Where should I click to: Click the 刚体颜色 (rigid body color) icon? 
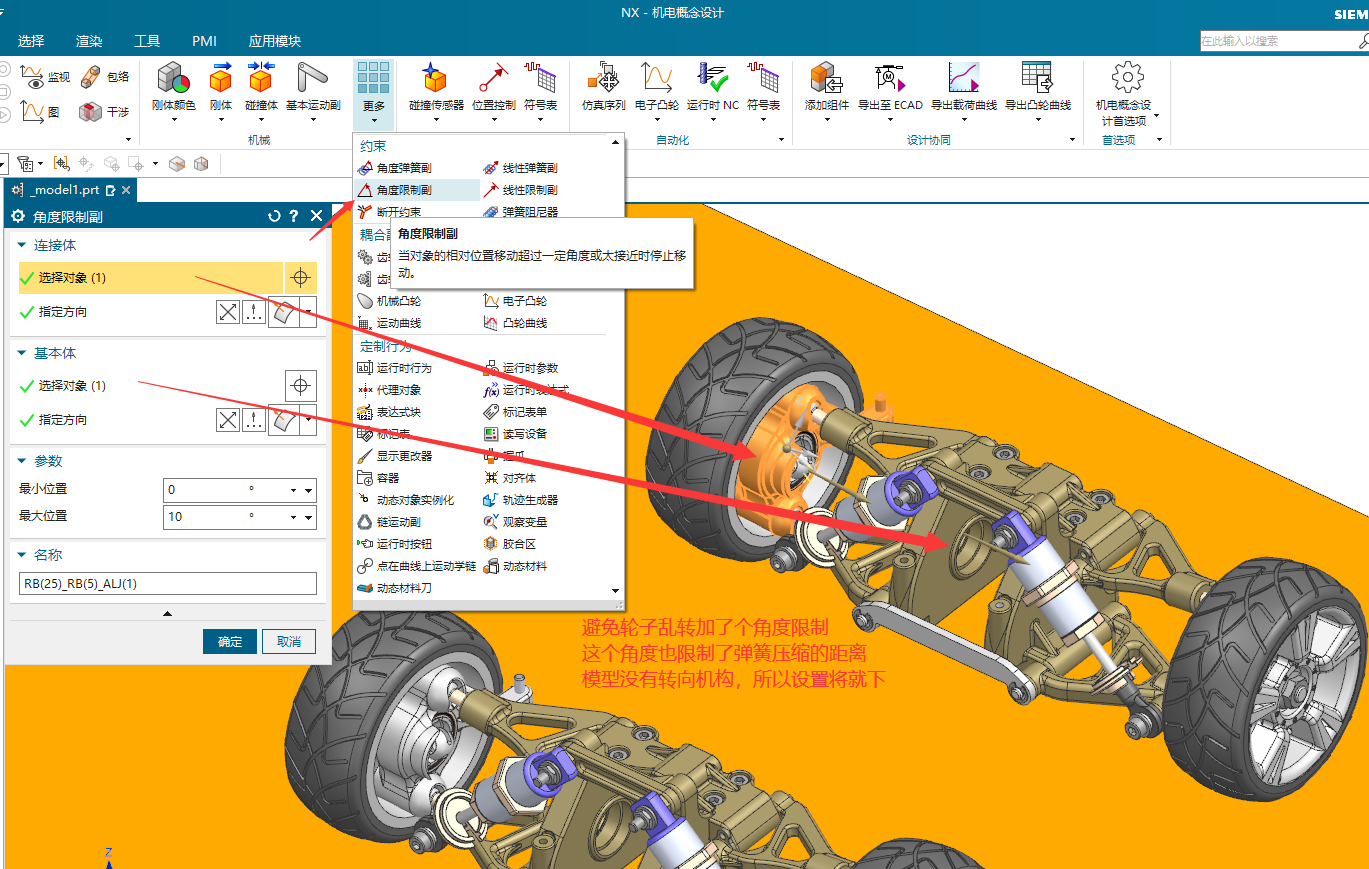pos(174,78)
